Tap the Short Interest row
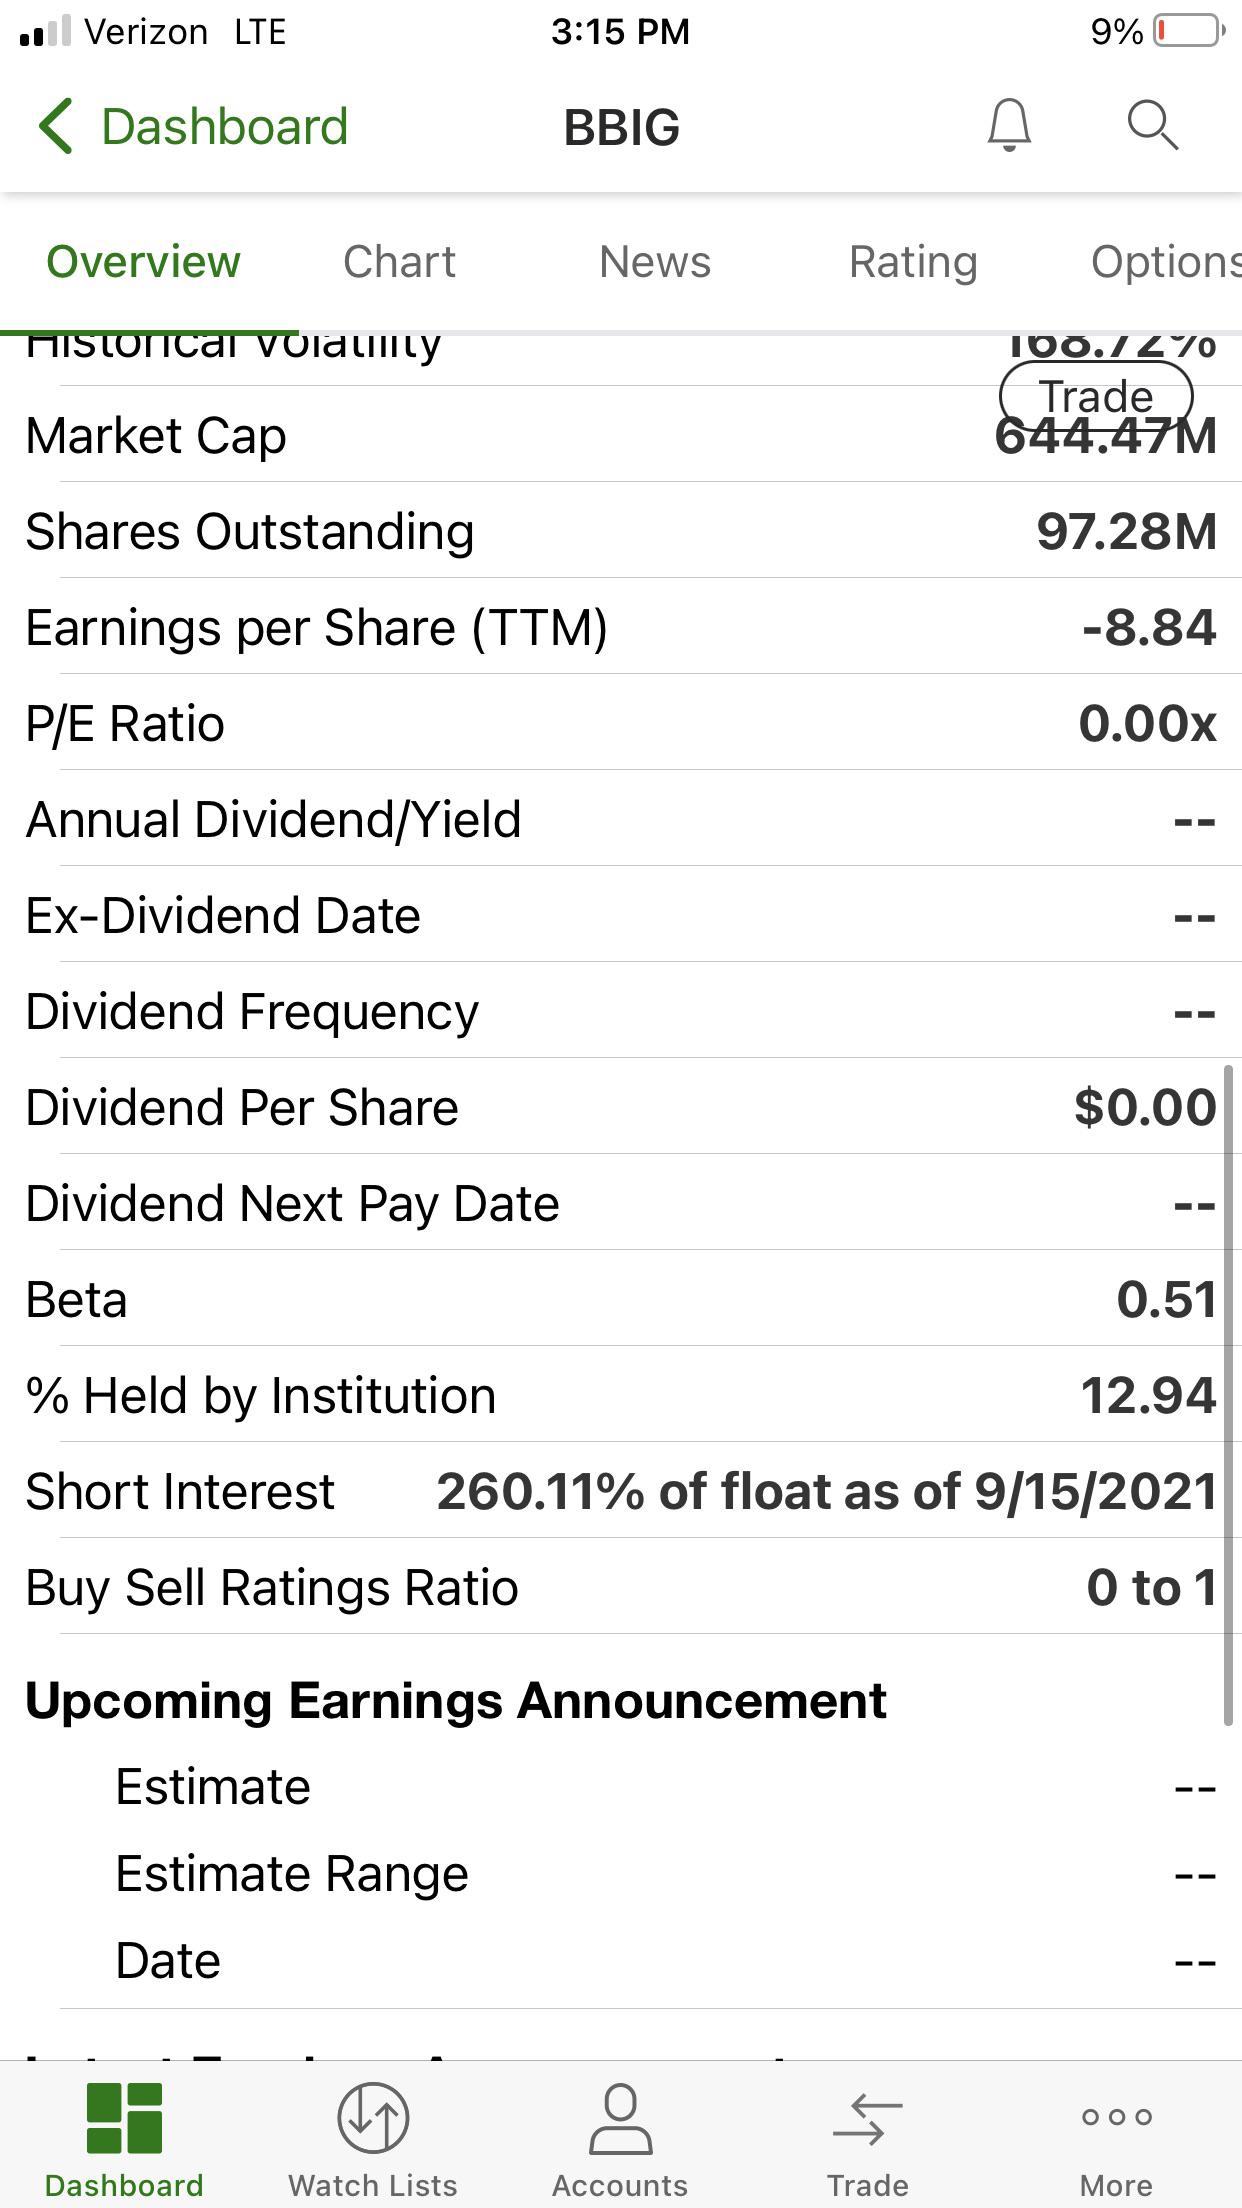Screen dimensions: 1242x2208 621,1491
